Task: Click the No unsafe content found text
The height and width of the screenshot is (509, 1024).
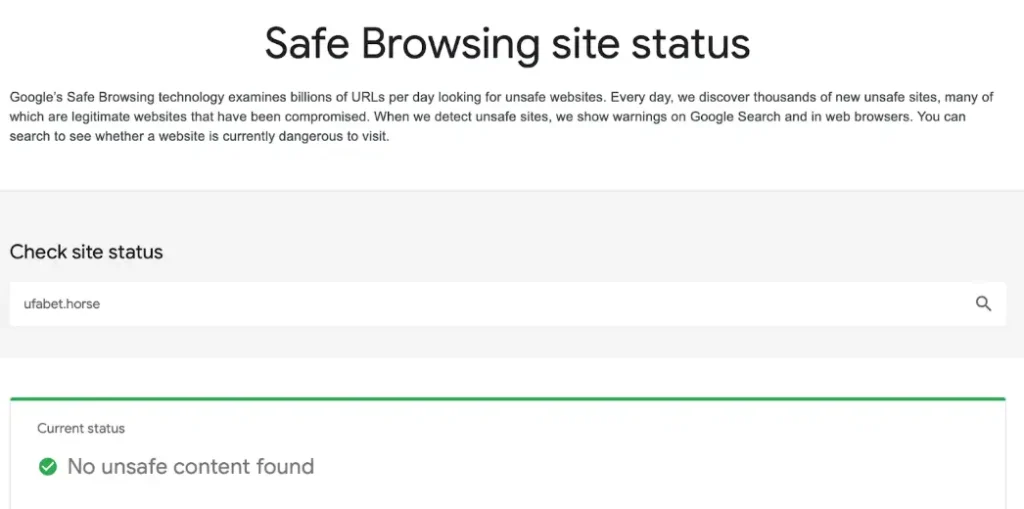Action: [x=190, y=467]
